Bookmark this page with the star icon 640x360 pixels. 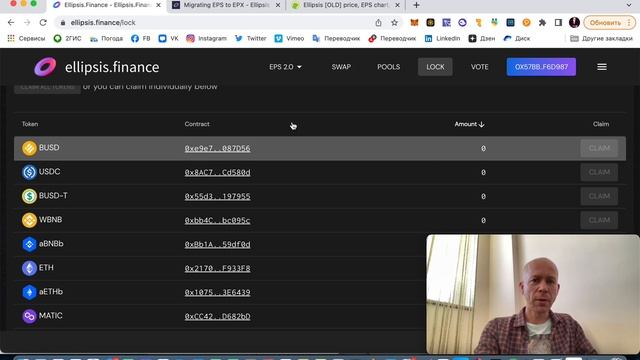(x=394, y=23)
